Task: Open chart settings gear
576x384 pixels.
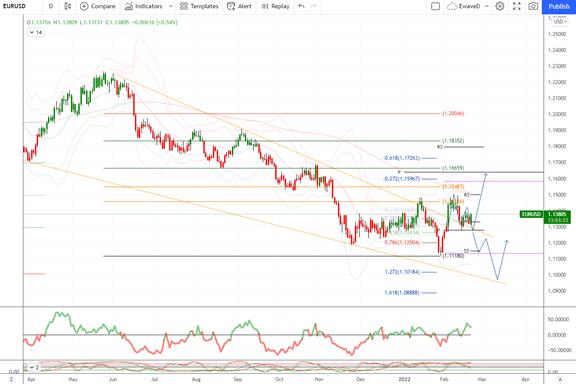Action: coord(500,6)
